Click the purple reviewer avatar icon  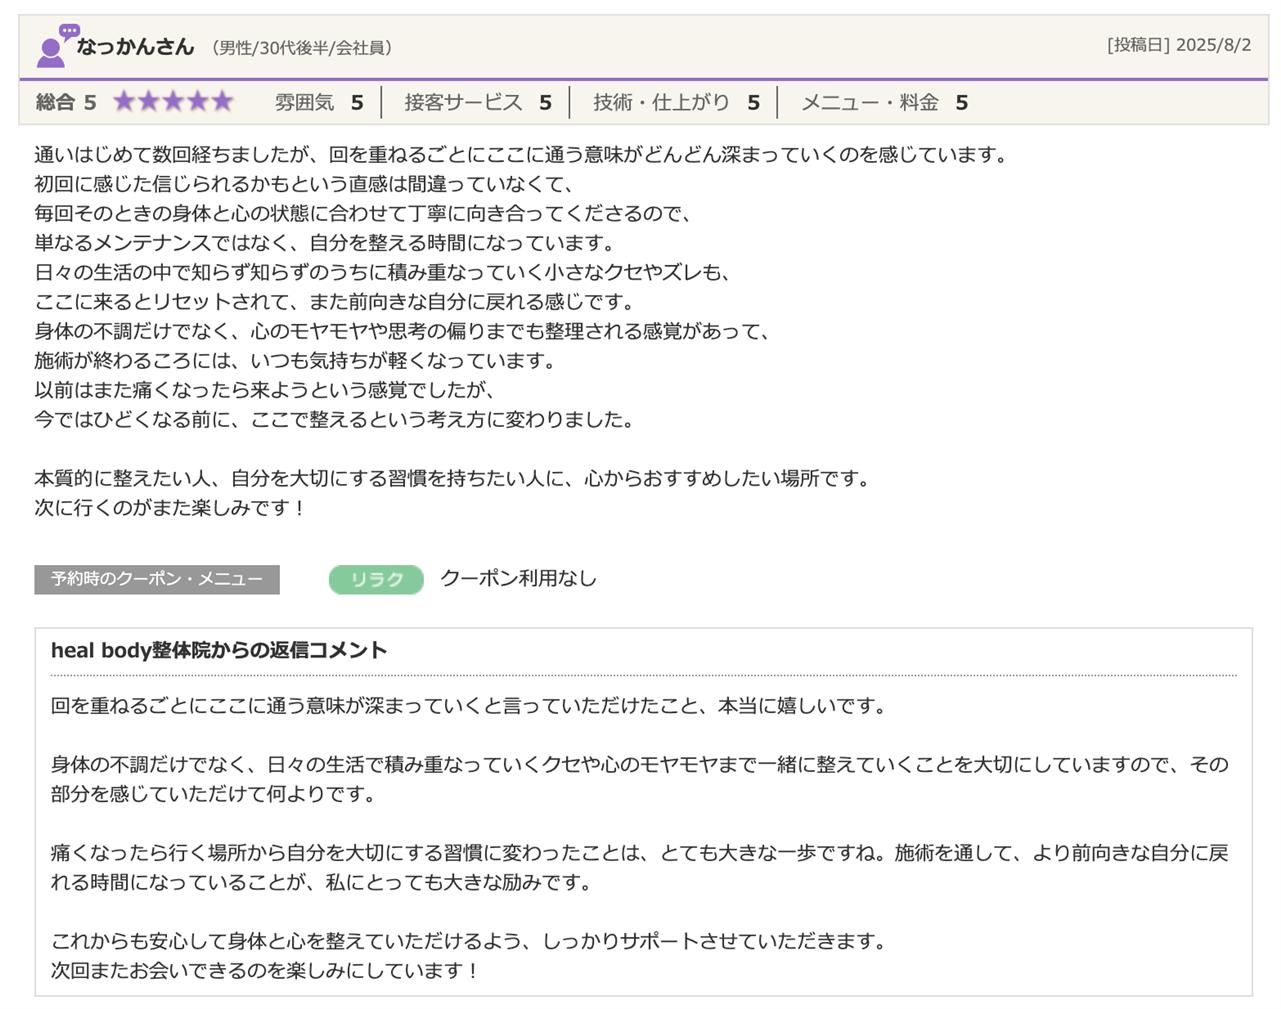(x=50, y=52)
